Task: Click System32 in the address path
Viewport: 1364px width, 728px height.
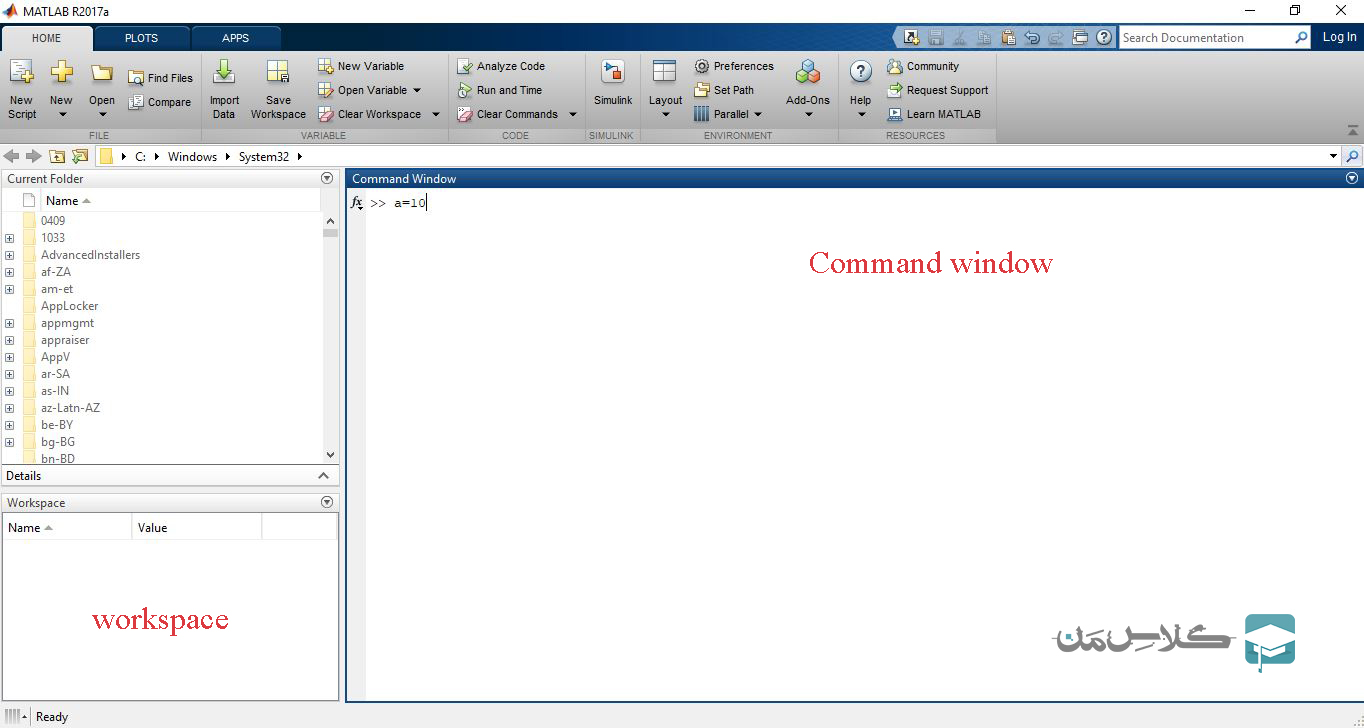Action: tap(264, 157)
